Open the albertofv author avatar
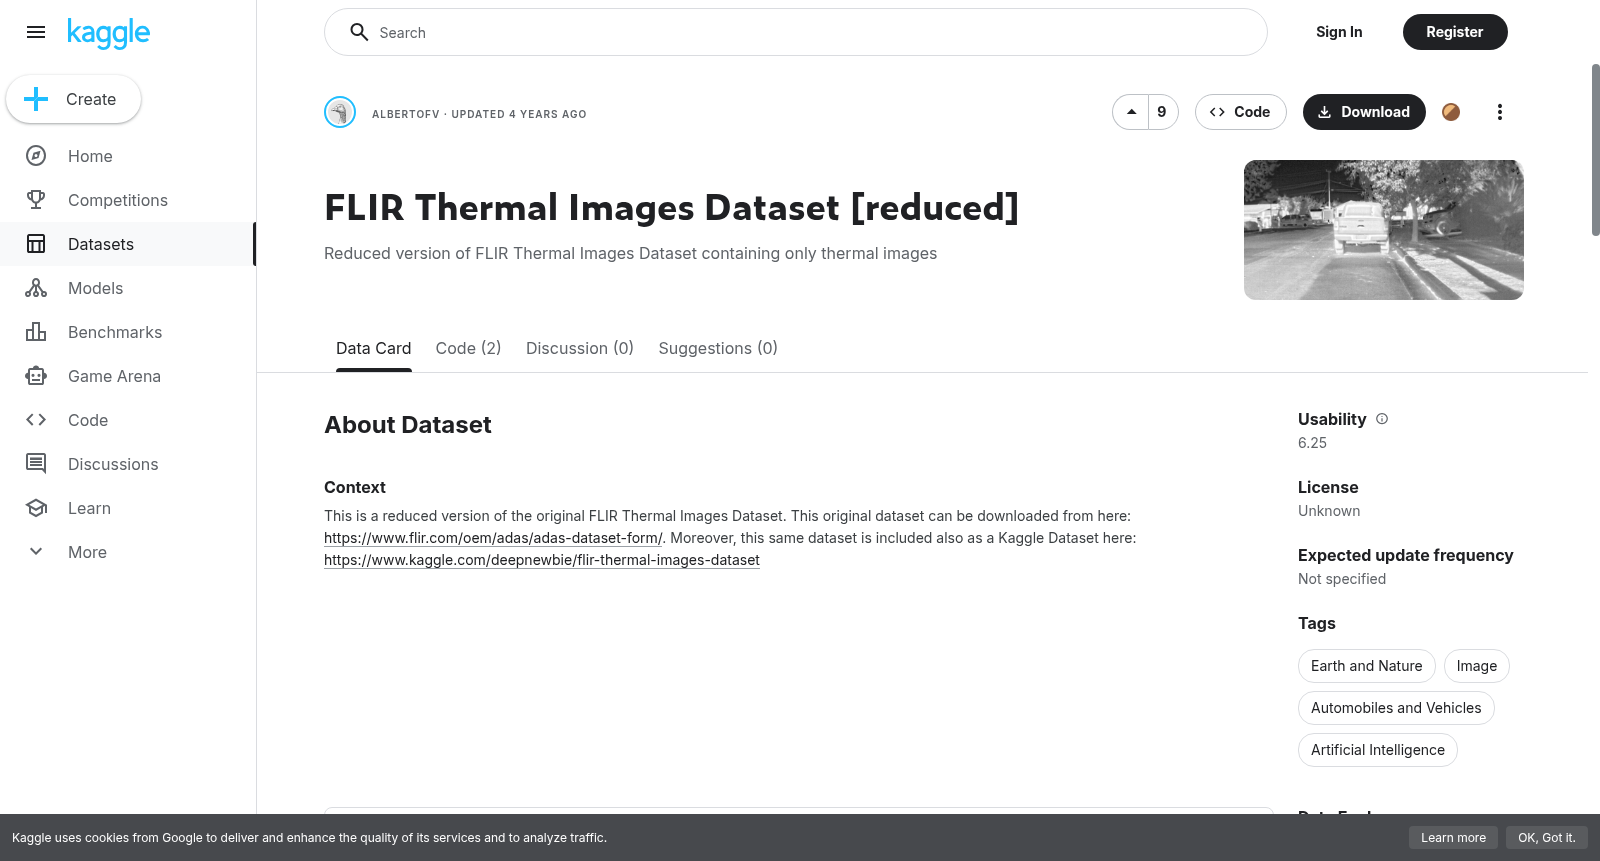The width and height of the screenshot is (1600, 861). point(340,112)
